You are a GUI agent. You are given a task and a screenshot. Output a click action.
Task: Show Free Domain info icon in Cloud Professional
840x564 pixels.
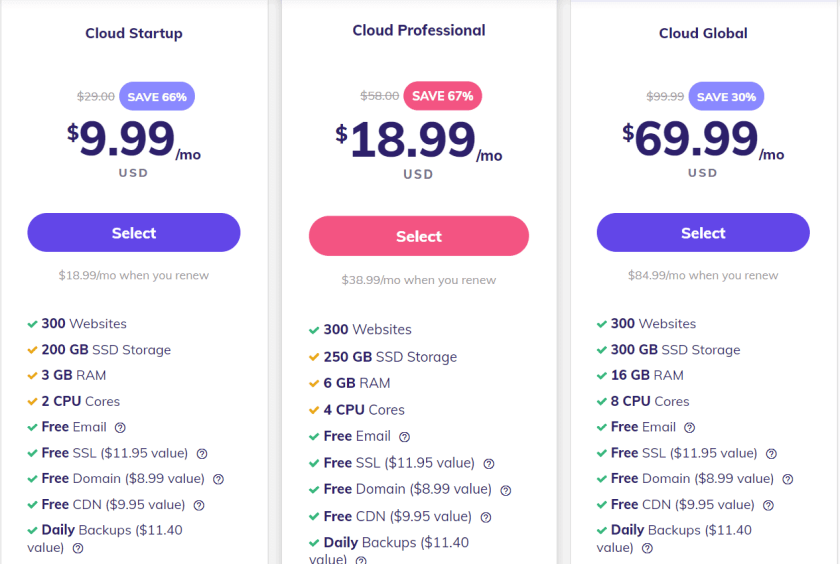click(506, 490)
